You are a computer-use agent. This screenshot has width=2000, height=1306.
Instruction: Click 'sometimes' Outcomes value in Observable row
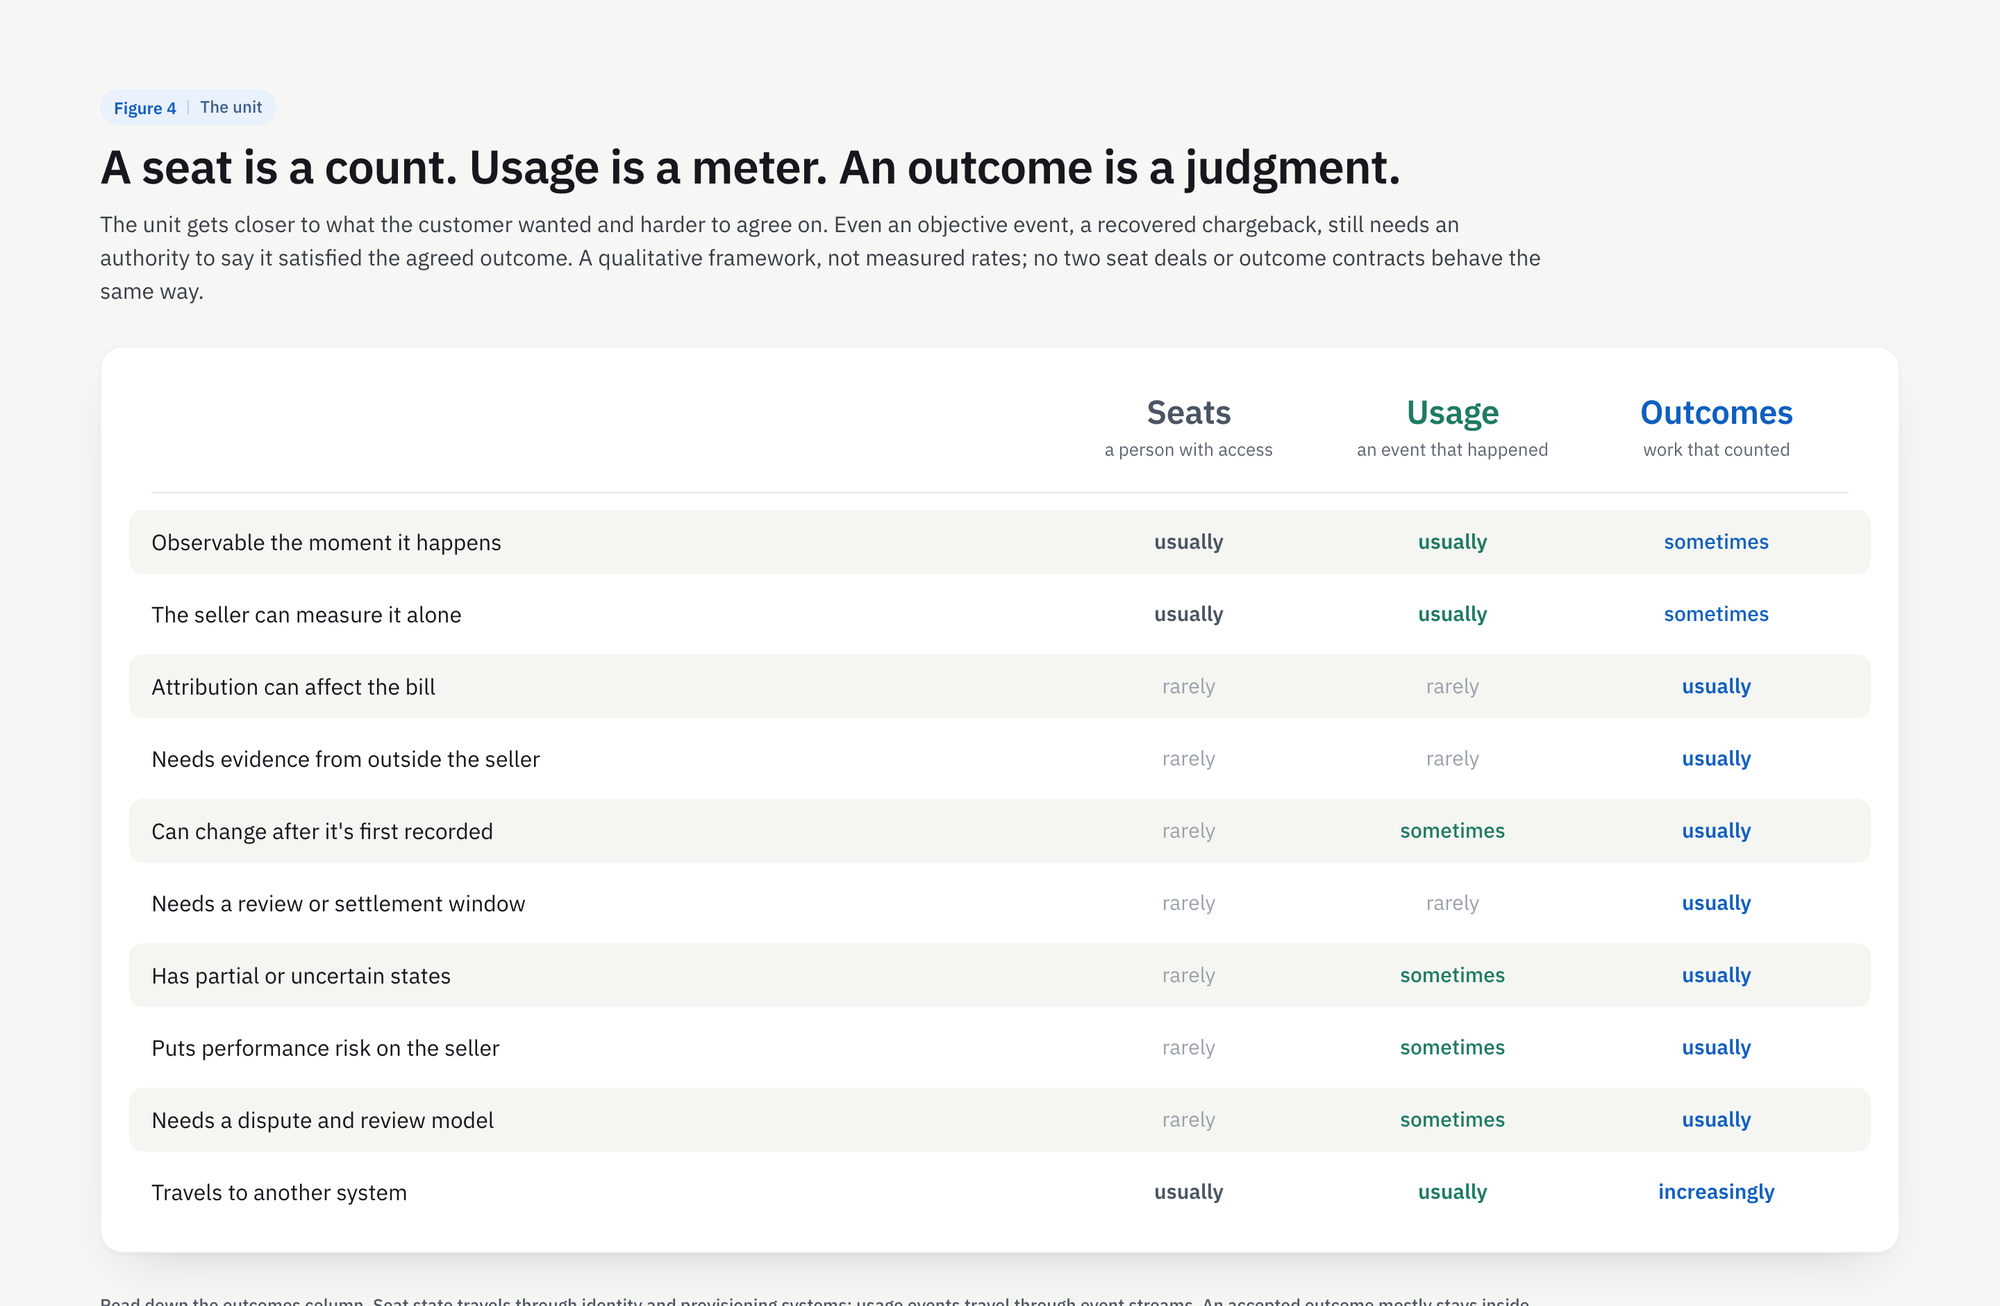click(x=1716, y=542)
